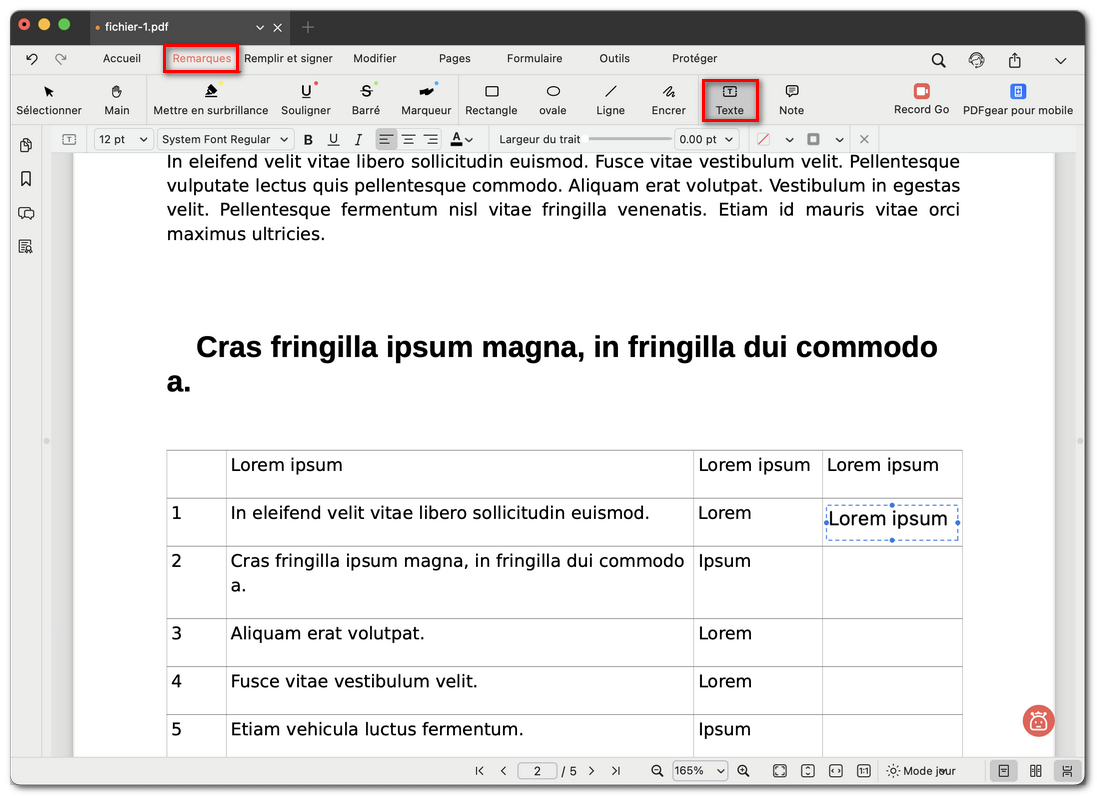1097x796 pixels.
Task: Toggle italic text formatting
Action: tap(358, 139)
